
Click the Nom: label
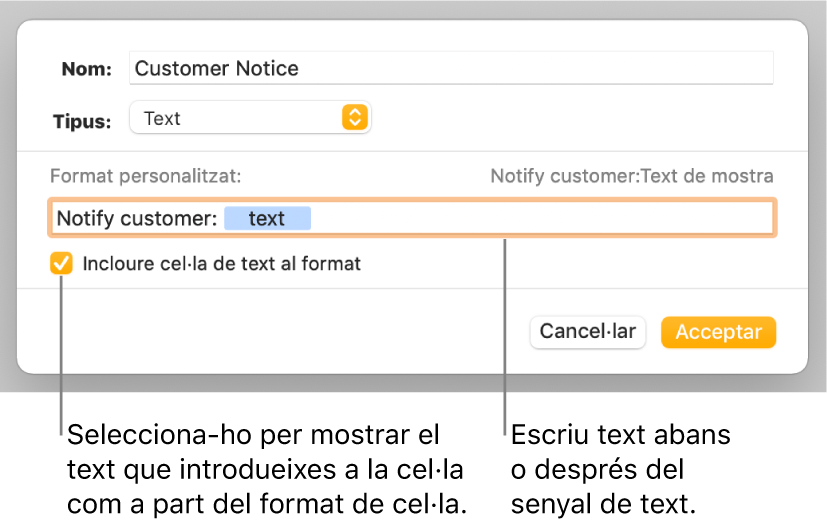[86, 69]
